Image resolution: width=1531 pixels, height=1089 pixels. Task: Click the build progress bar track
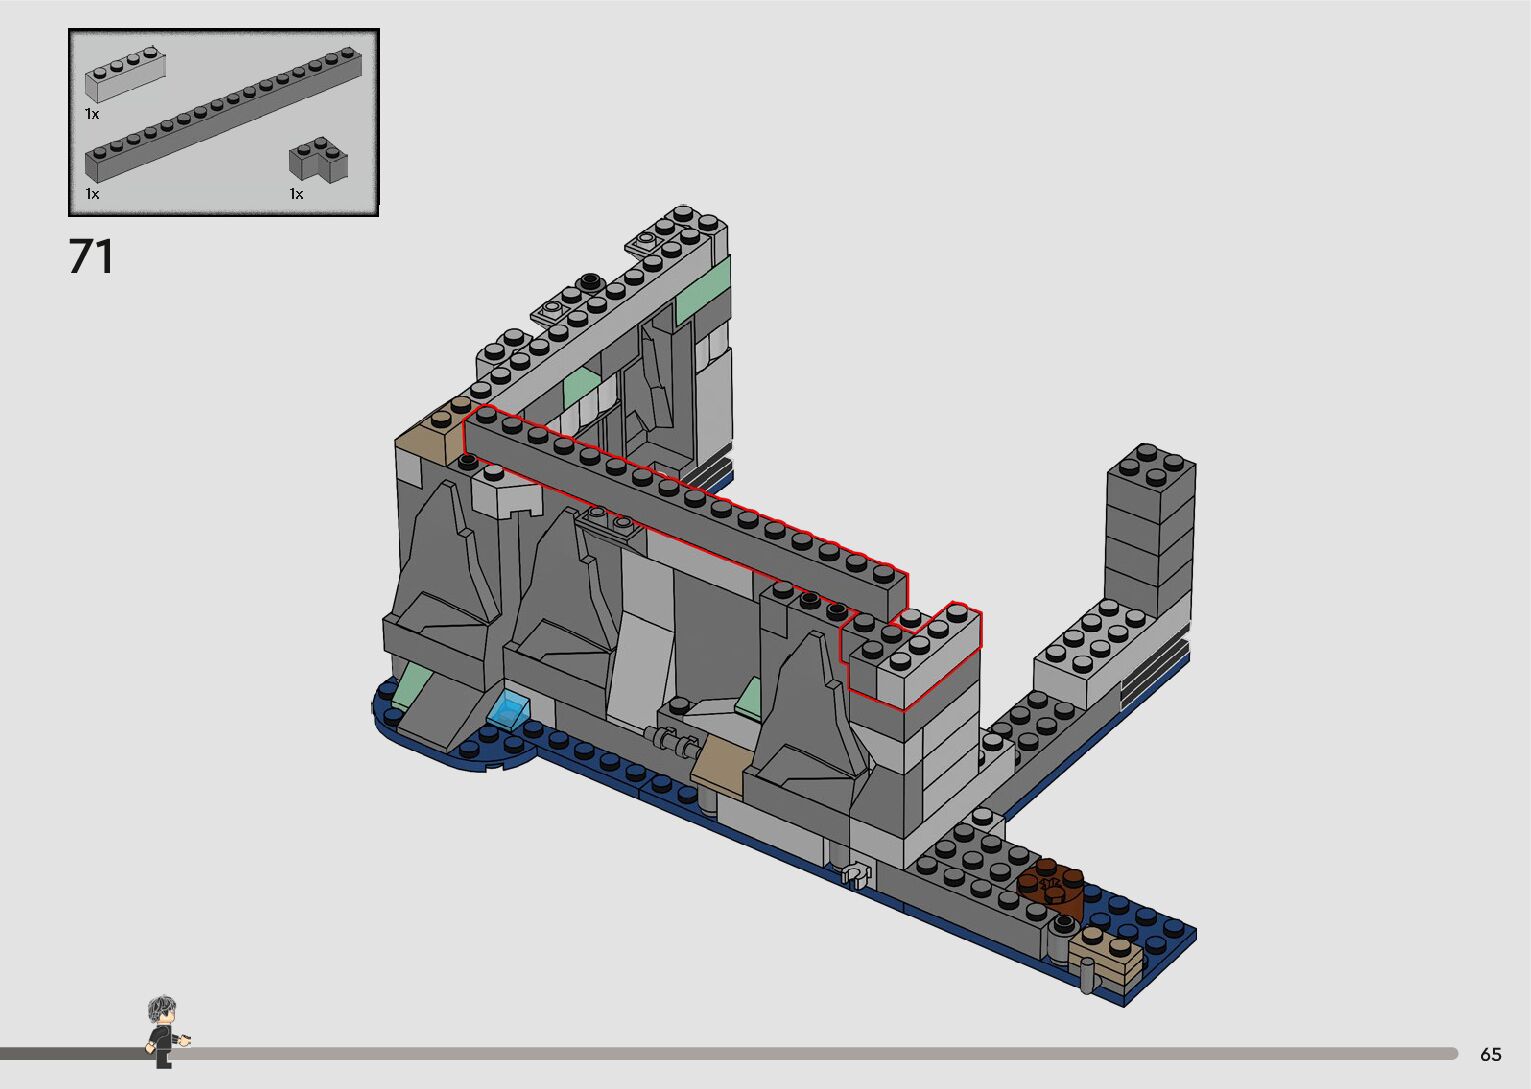(800, 1053)
